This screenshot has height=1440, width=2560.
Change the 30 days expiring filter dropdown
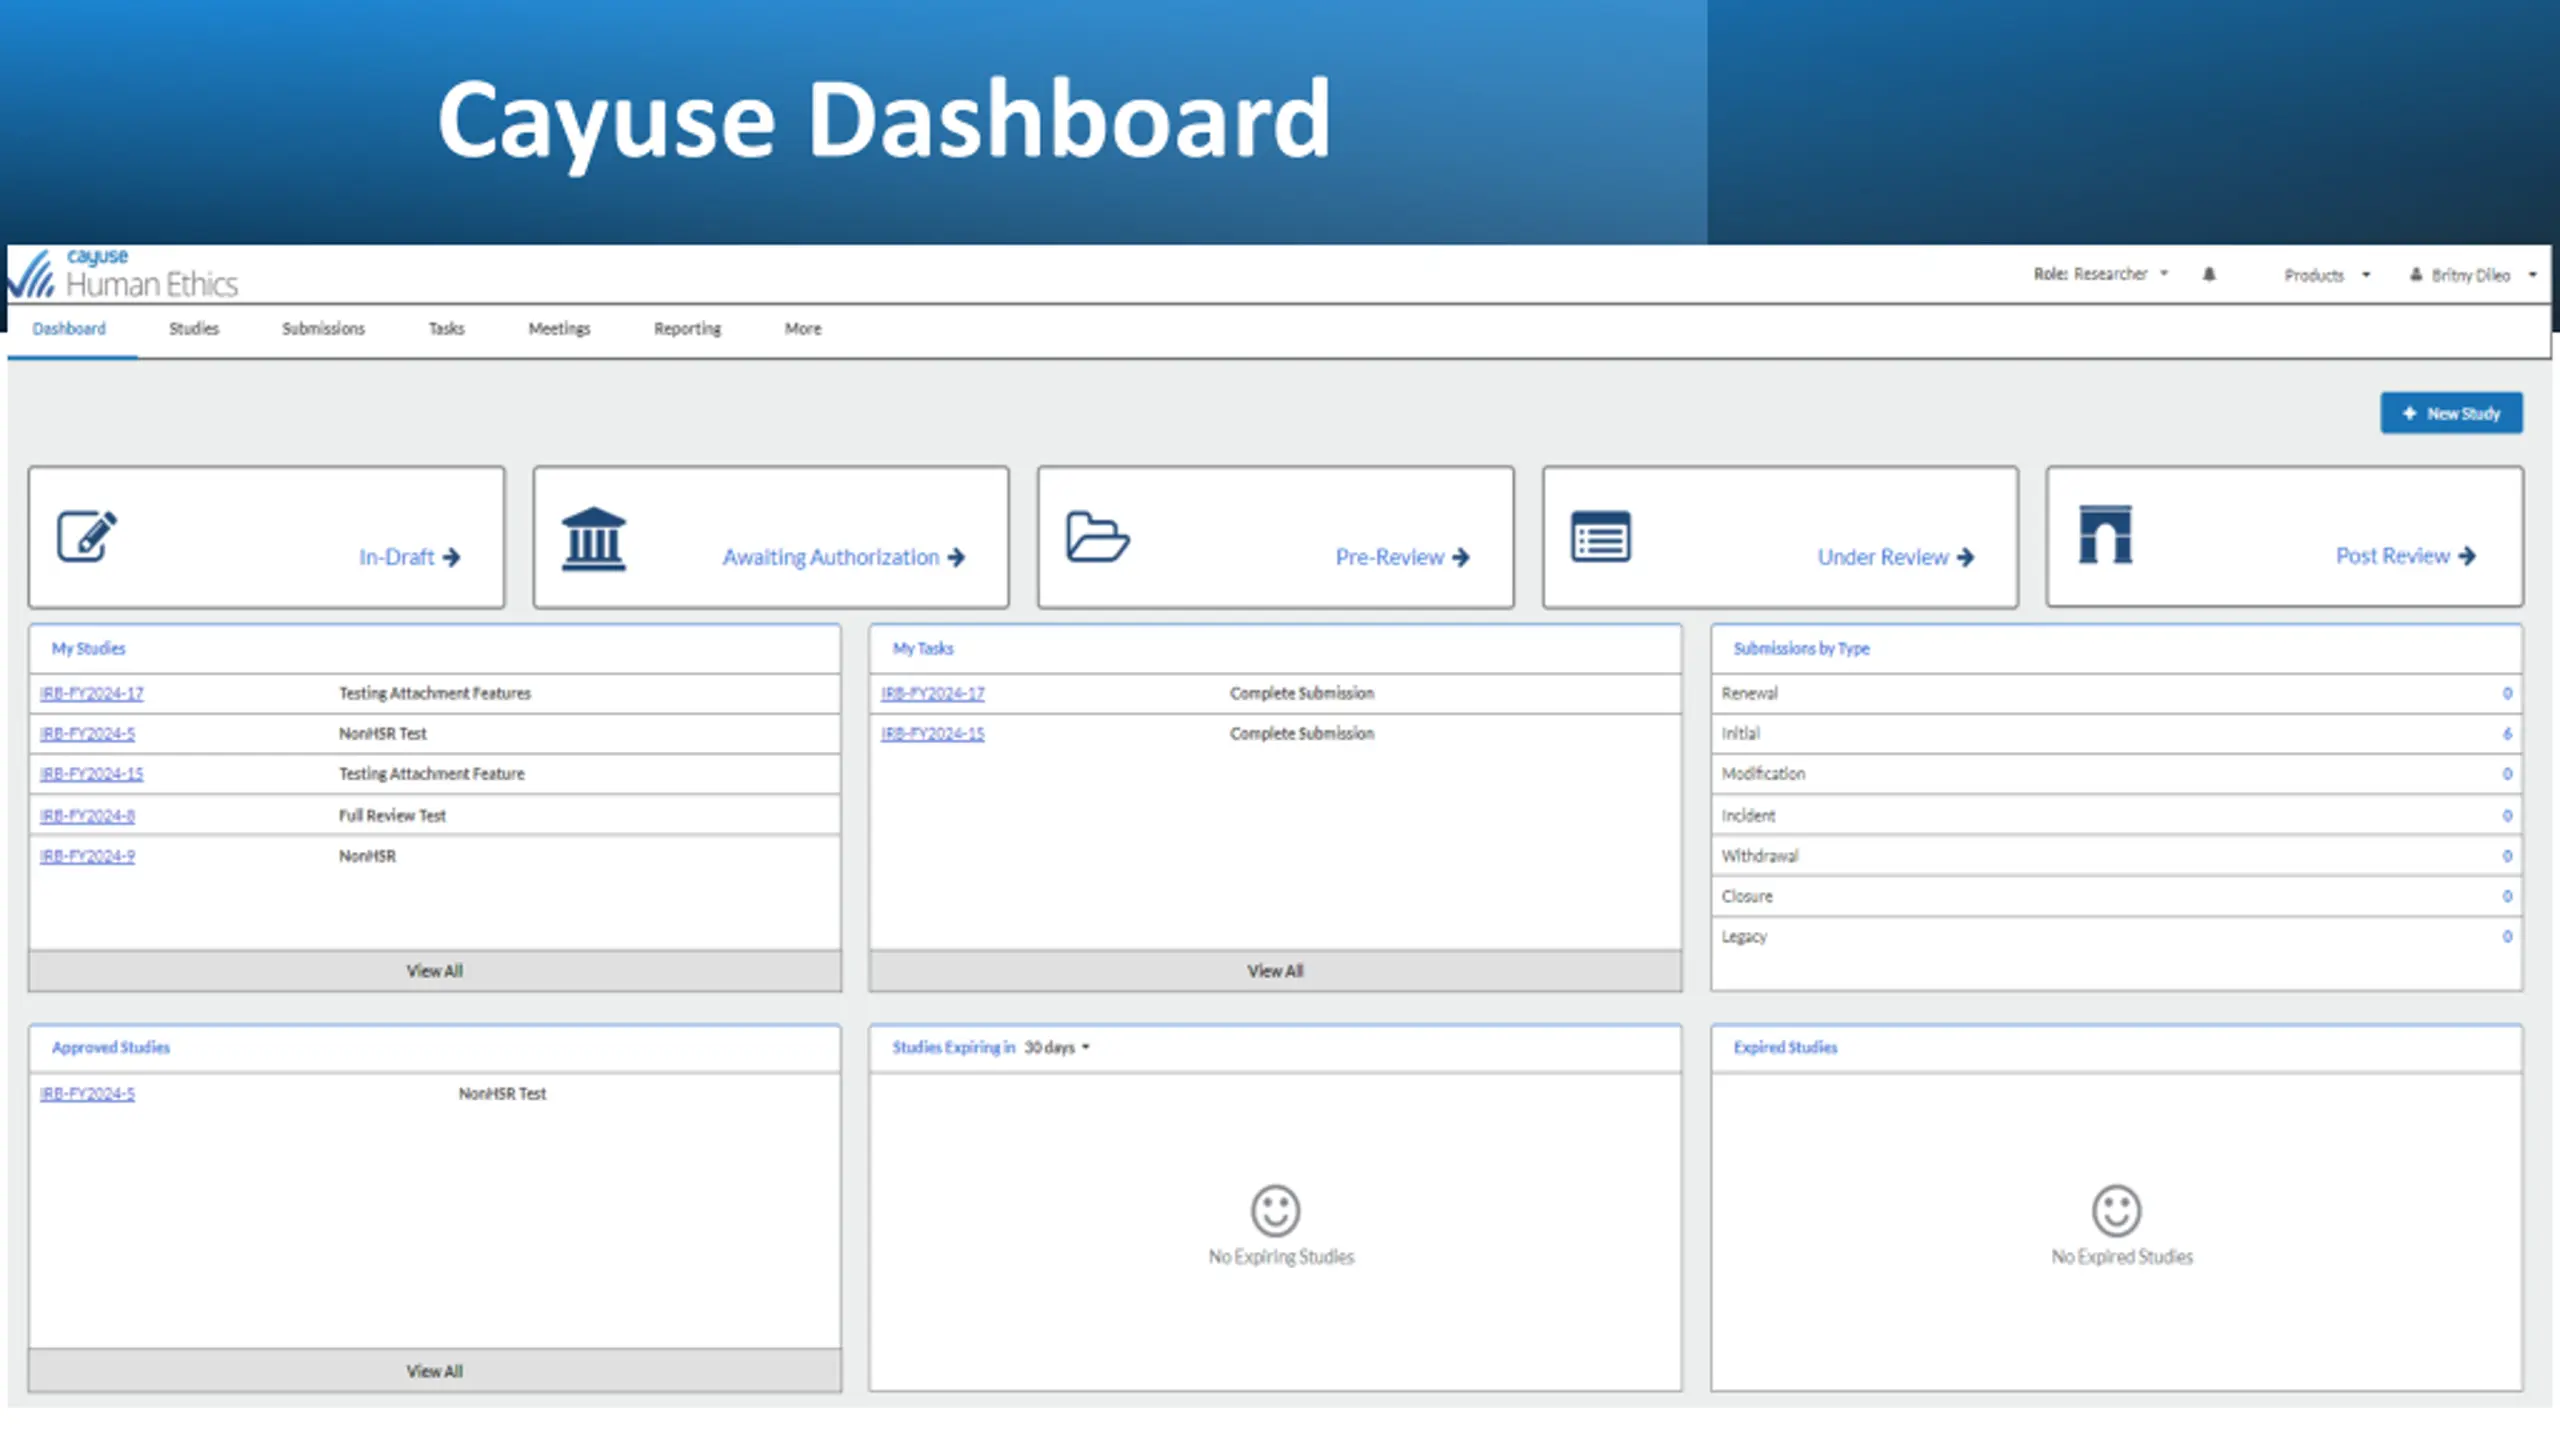(x=1057, y=1047)
